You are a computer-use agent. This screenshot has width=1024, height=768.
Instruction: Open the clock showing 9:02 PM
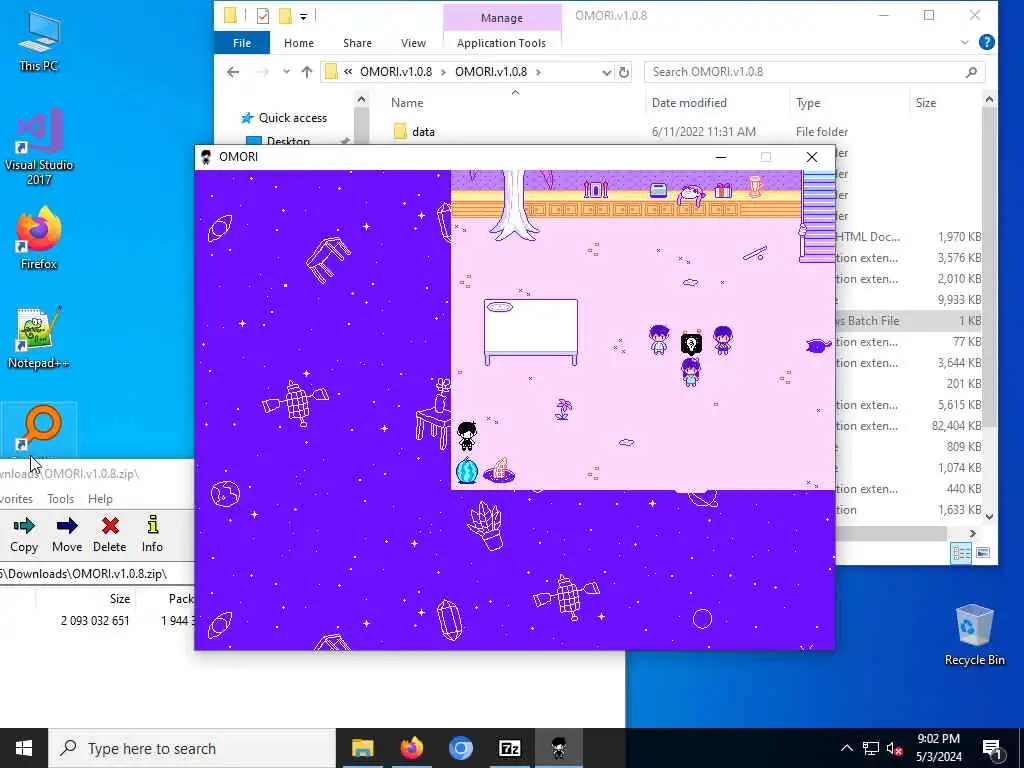click(938, 748)
